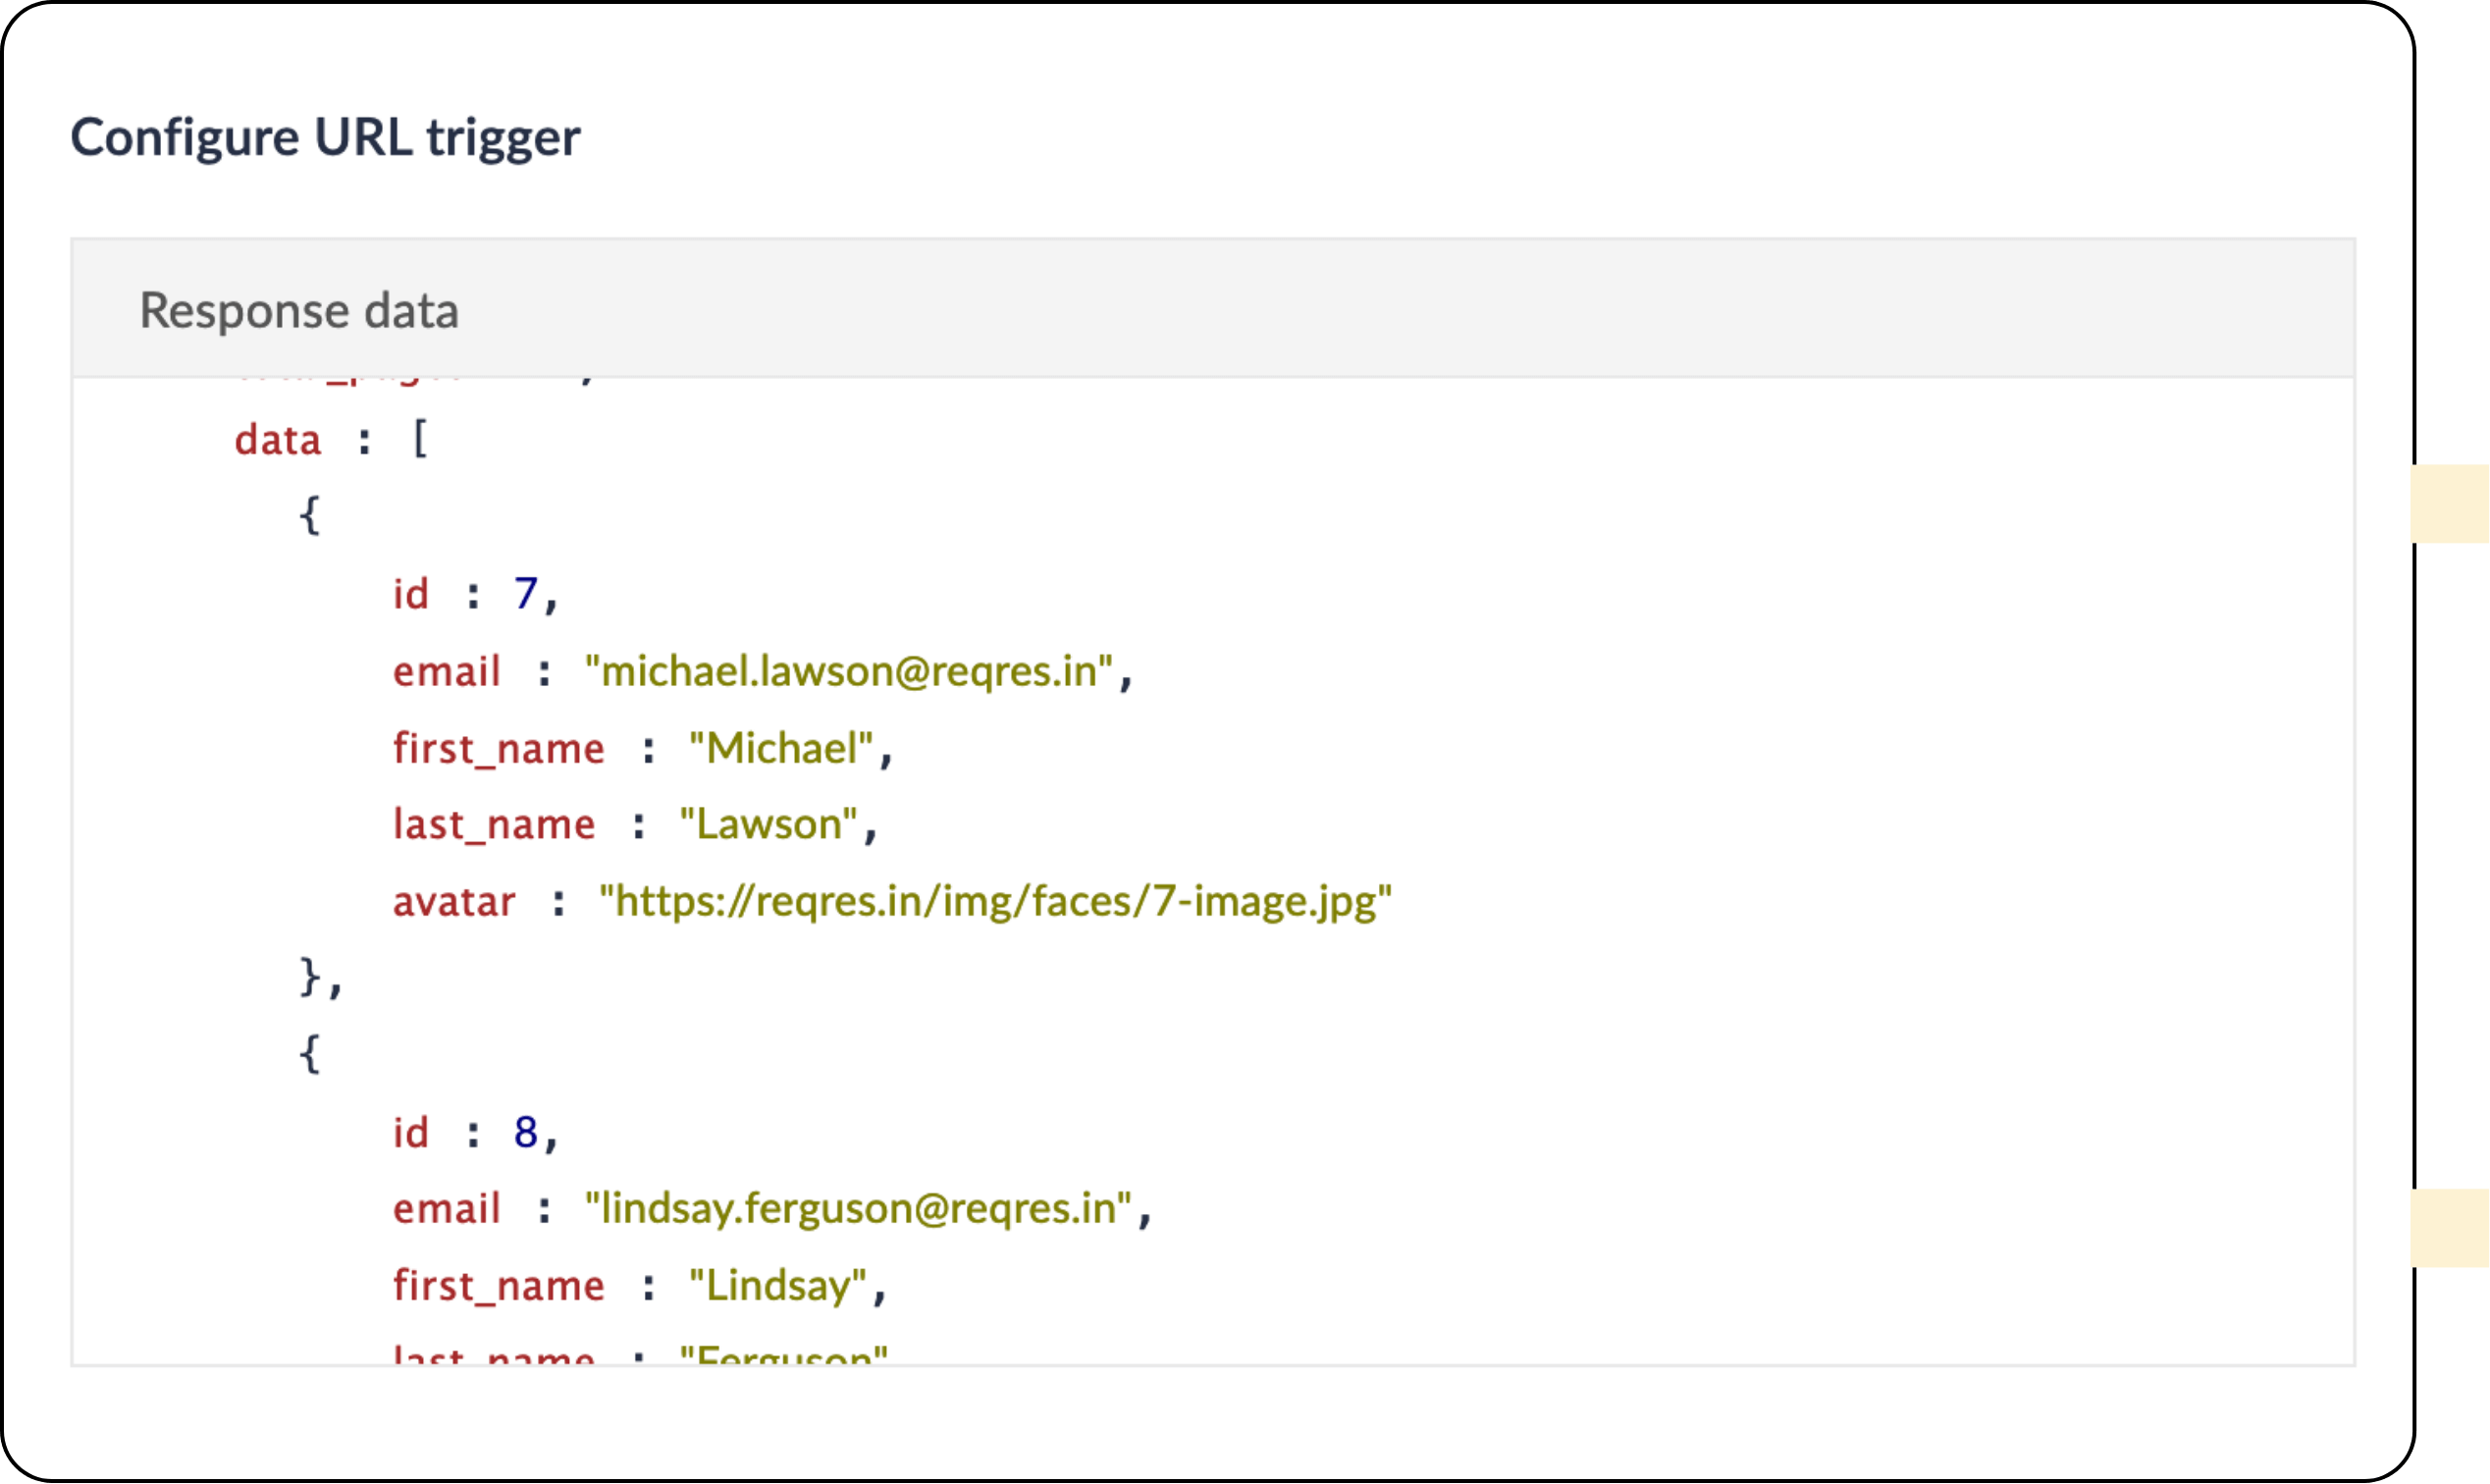The image size is (2490, 1484).
Task: Click the 7-image.jpg avatar URL value
Action: point(994,901)
